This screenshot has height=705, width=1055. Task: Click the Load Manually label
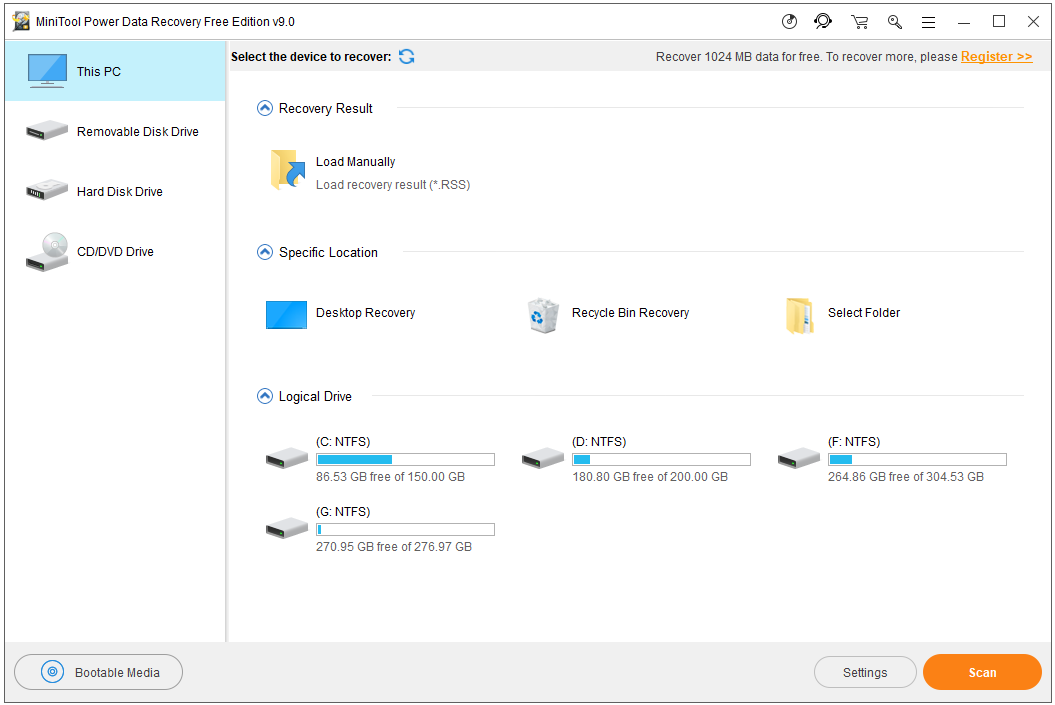[x=355, y=161]
